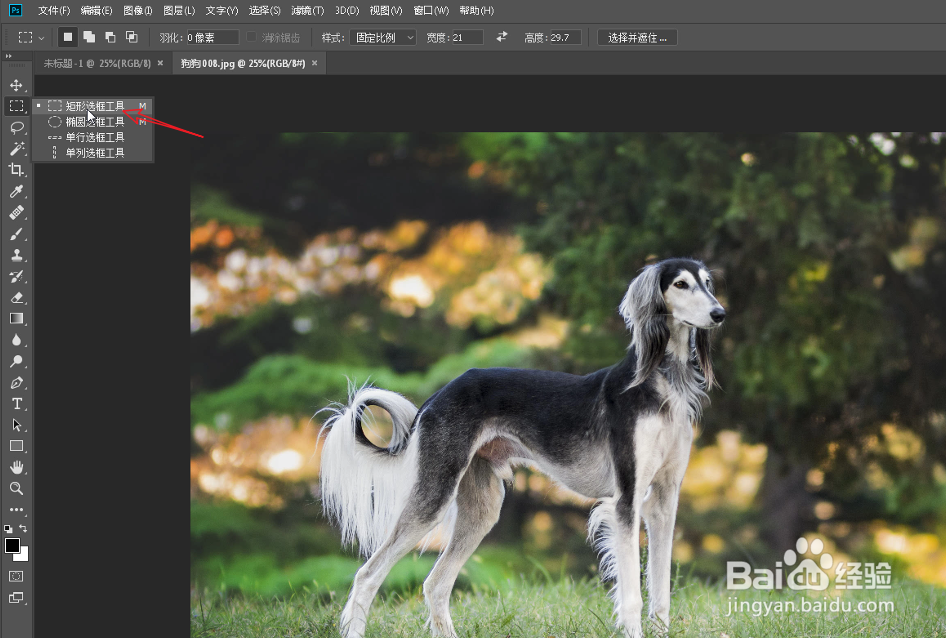The width and height of the screenshot is (946, 638).
Task: Click the 宽度 width input field
Action: click(x=467, y=37)
